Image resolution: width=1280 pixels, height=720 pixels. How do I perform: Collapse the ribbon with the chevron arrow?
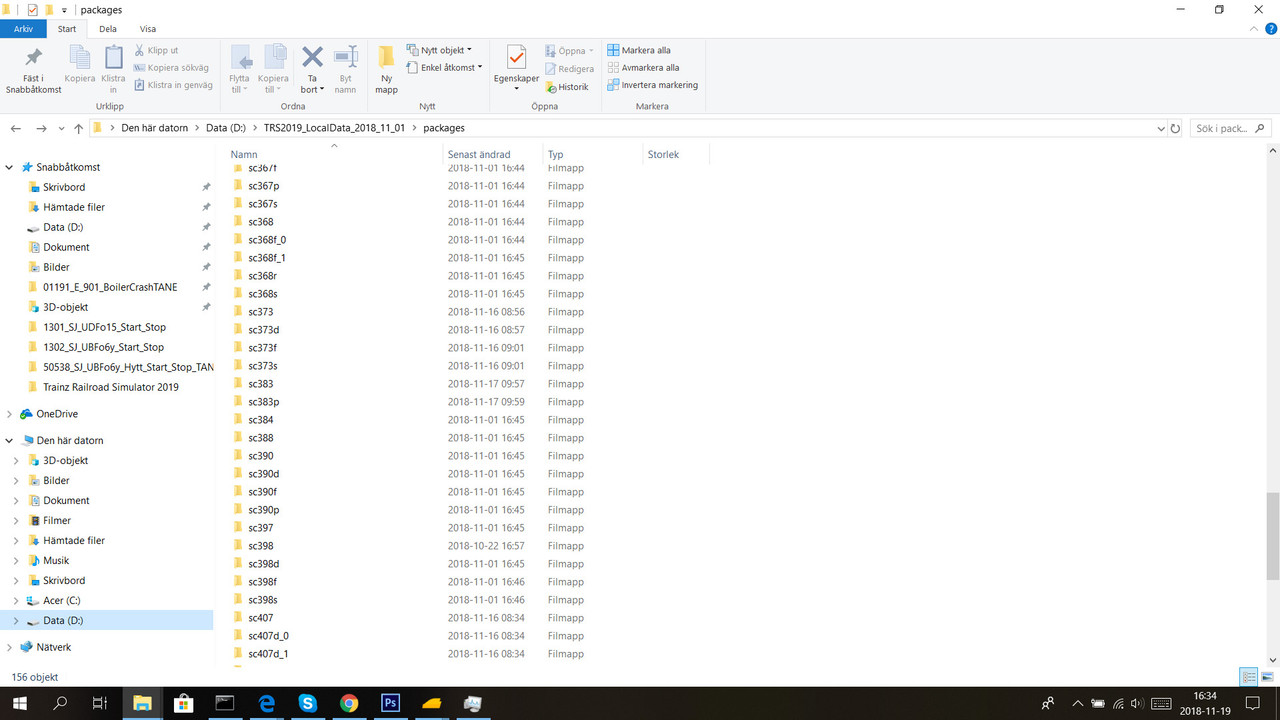tap(1253, 28)
